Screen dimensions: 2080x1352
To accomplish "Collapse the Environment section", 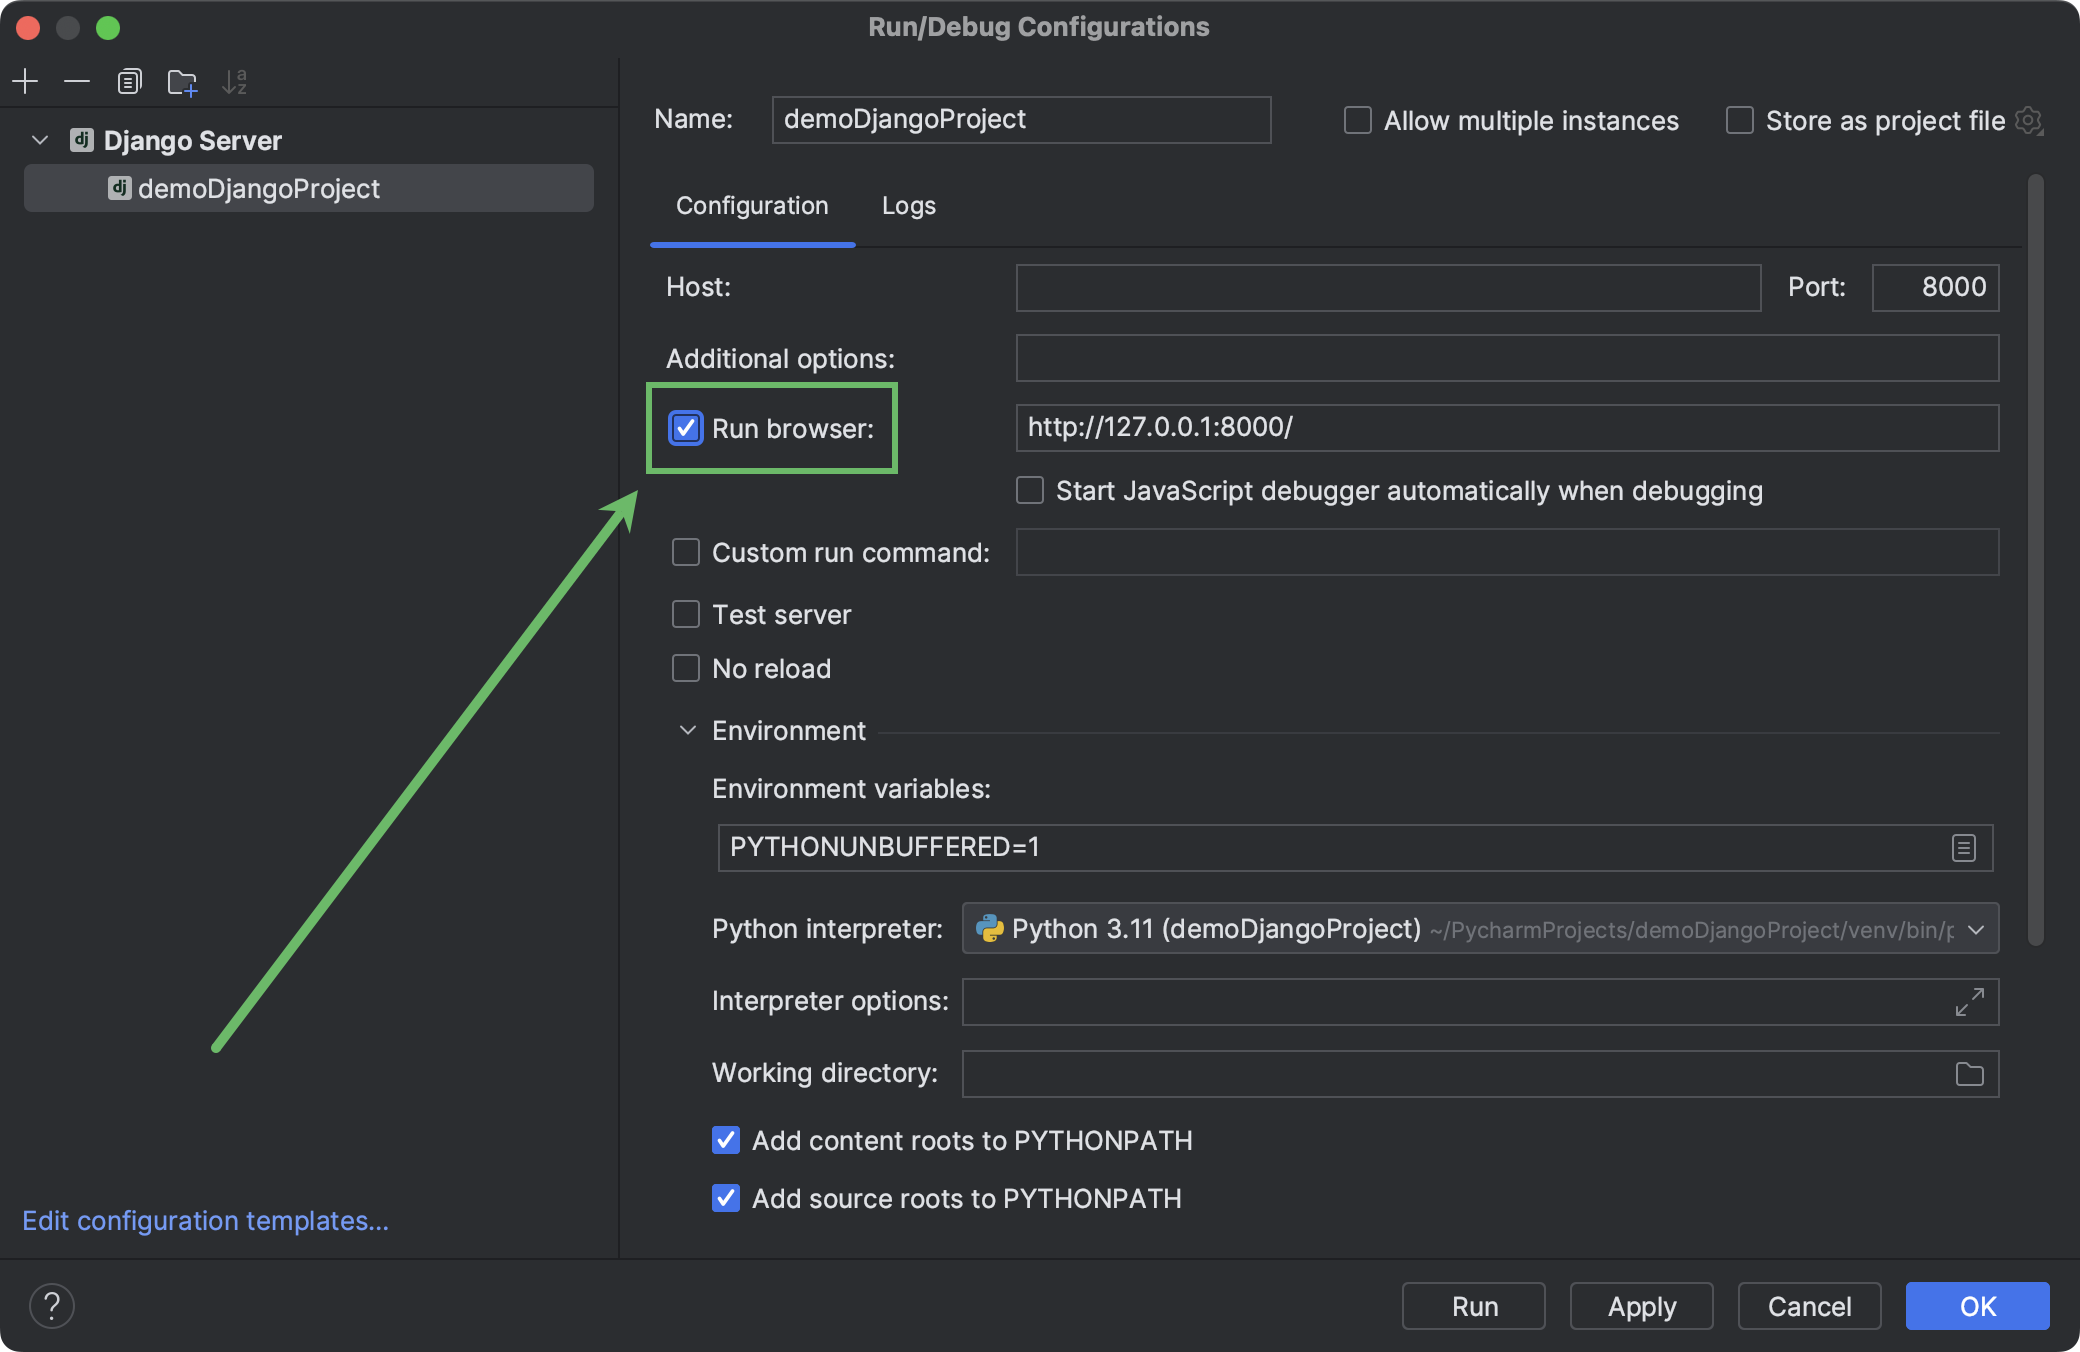I will point(687,730).
